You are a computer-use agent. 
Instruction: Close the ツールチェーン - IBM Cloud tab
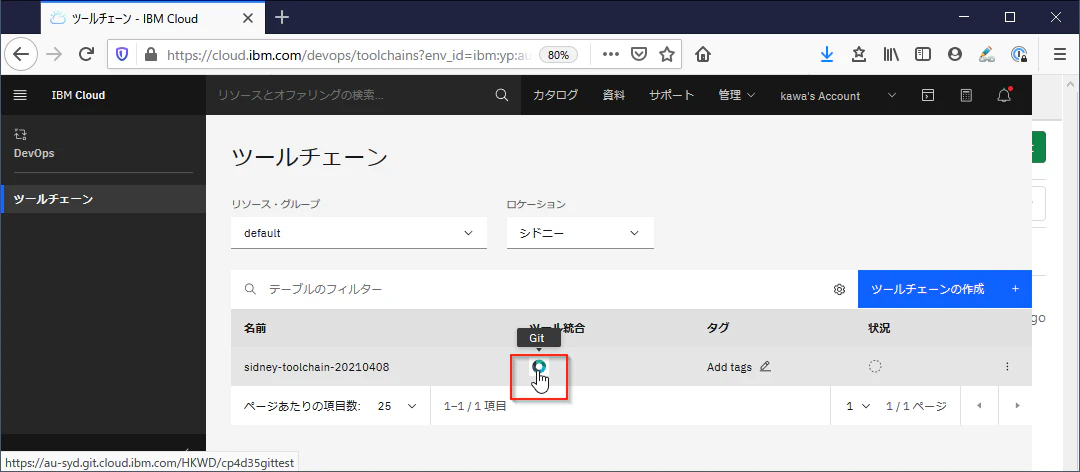pos(247,19)
